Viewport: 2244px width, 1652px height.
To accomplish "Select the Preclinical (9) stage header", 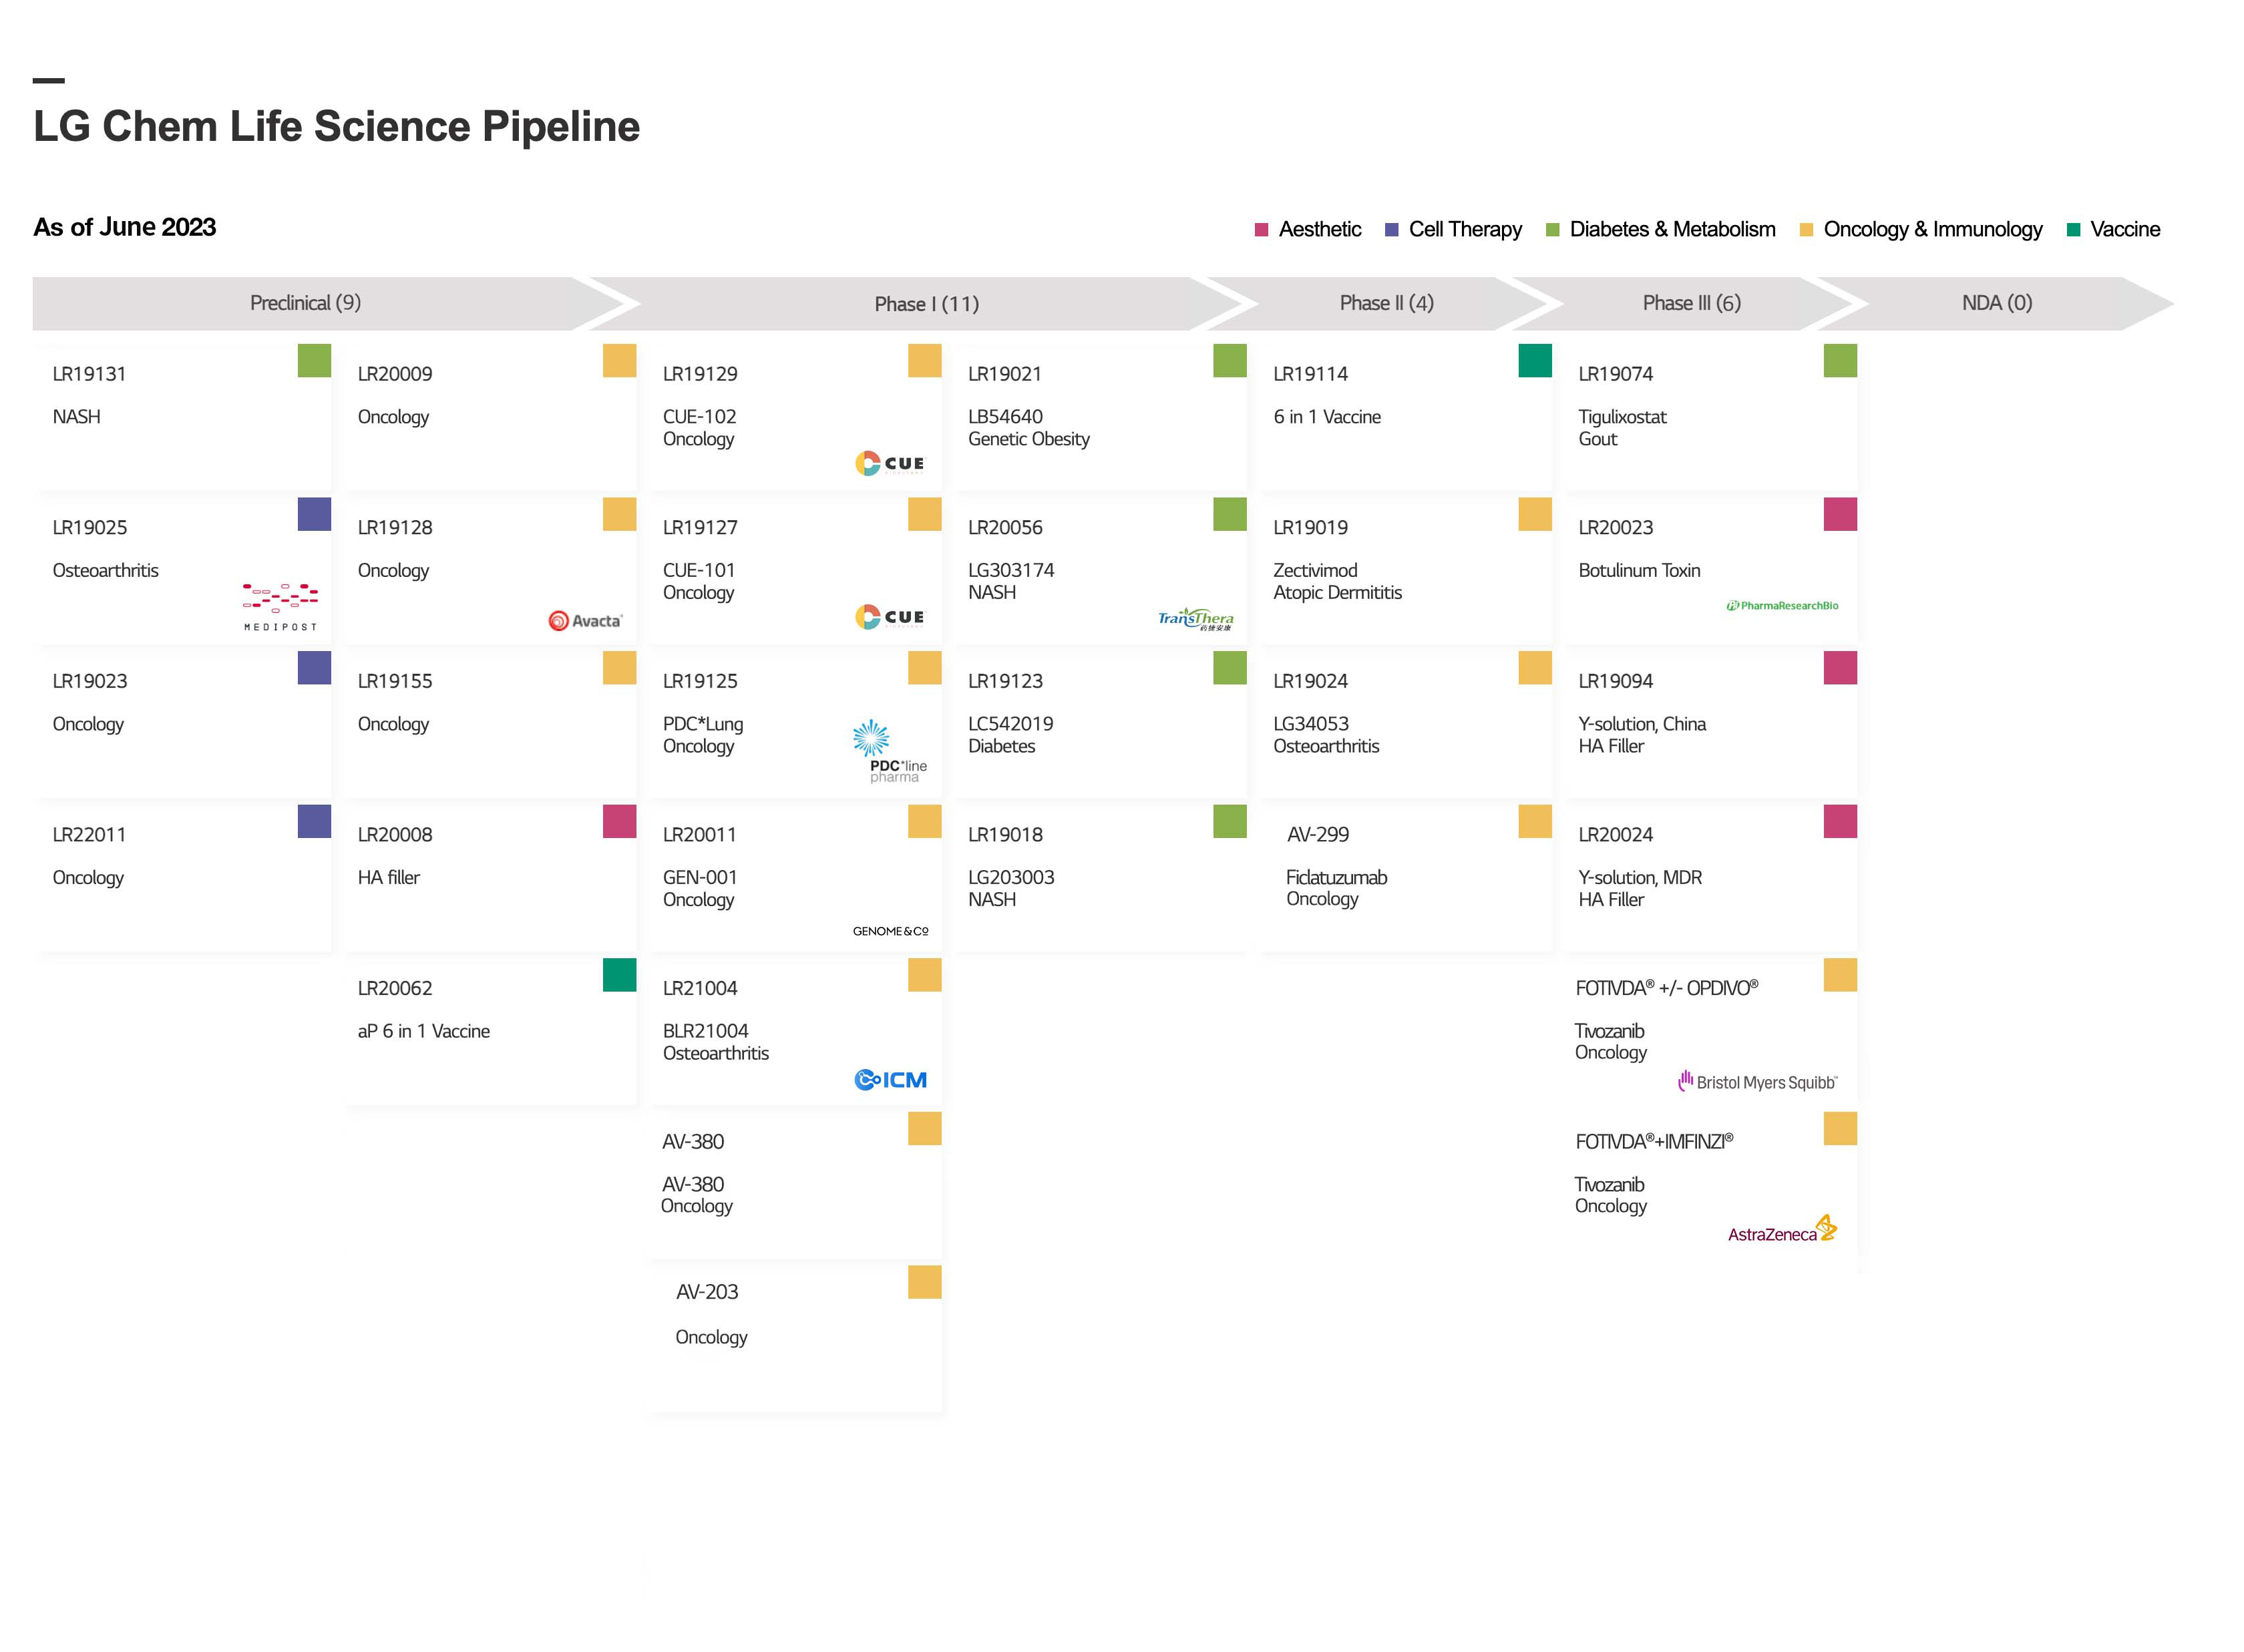I will coord(305,303).
